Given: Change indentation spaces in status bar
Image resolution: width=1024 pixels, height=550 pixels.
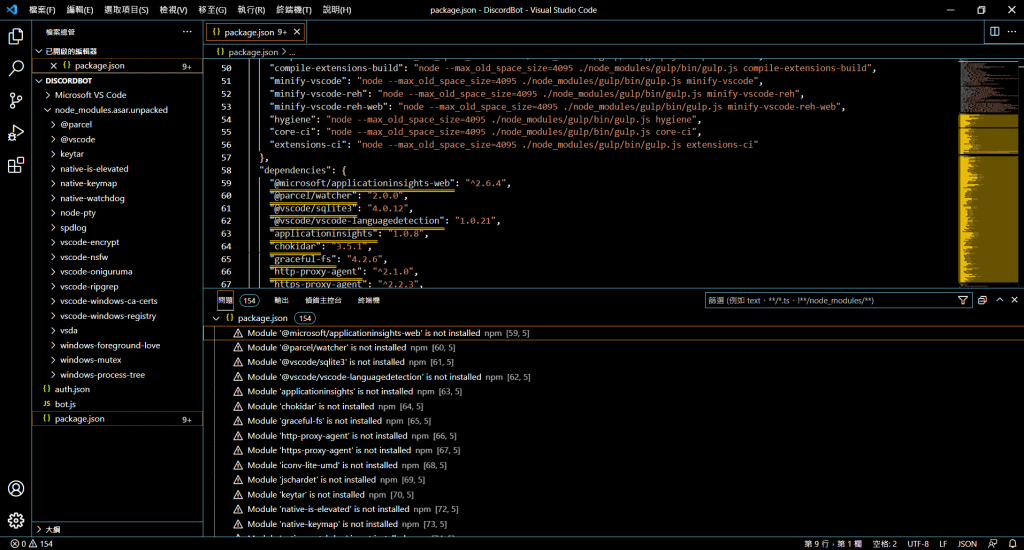Looking at the screenshot, I should 885,543.
